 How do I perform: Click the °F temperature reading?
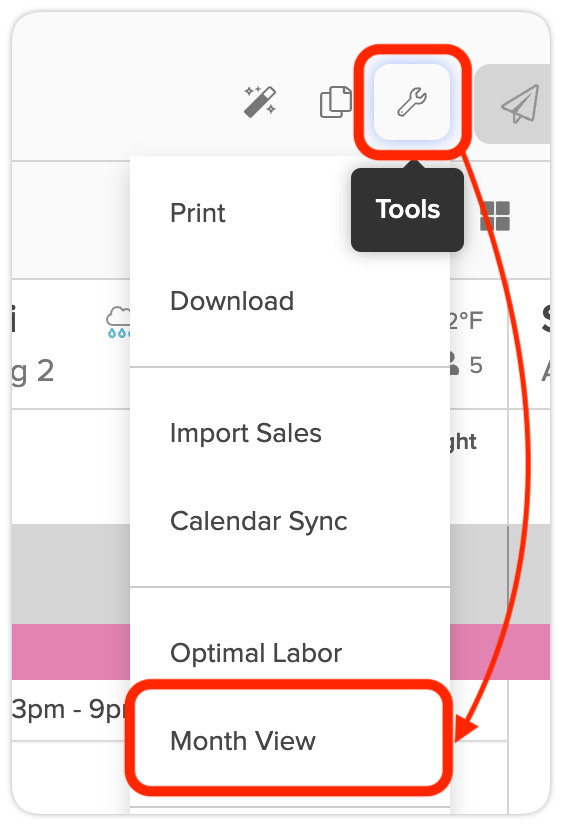(x=466, y=320)
